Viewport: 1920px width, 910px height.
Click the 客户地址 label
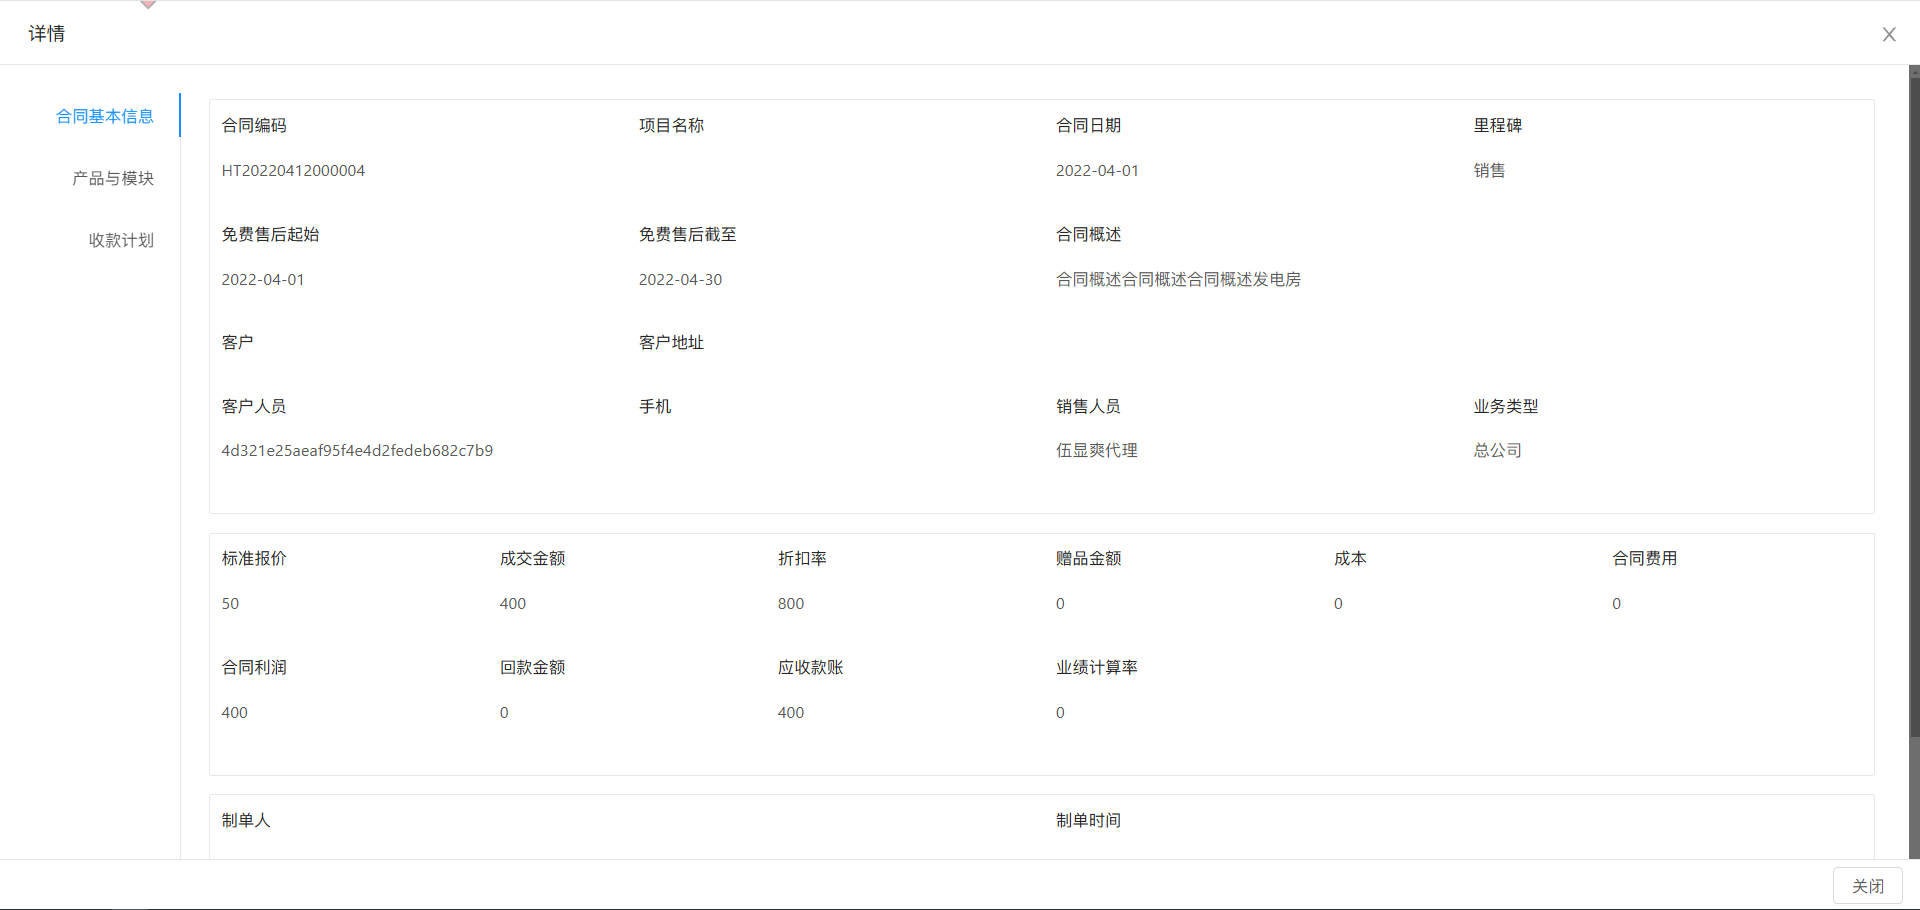(x=671, y=342)
